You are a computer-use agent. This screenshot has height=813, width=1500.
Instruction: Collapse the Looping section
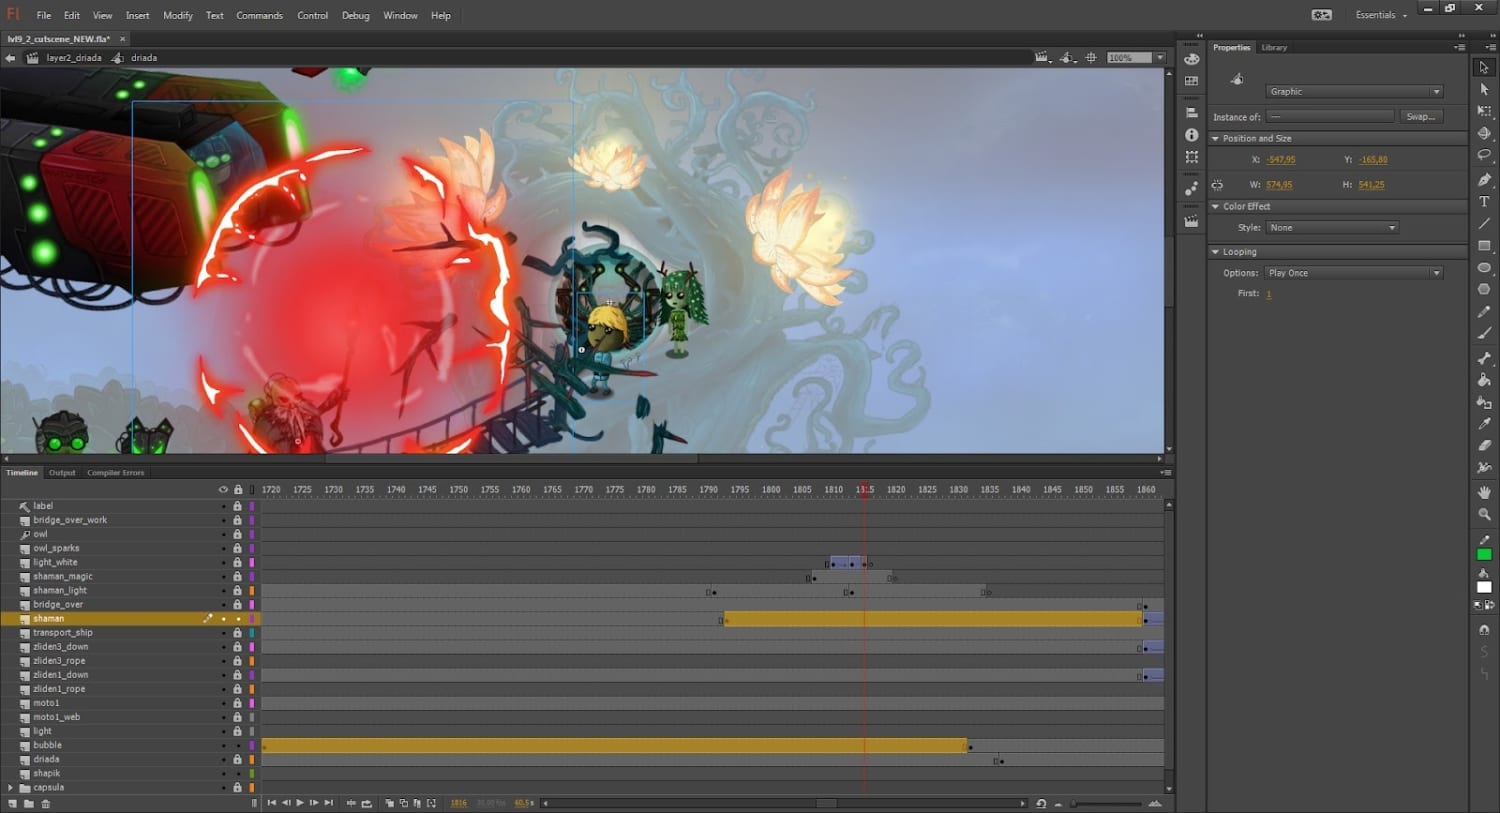tap(1216, 252)
